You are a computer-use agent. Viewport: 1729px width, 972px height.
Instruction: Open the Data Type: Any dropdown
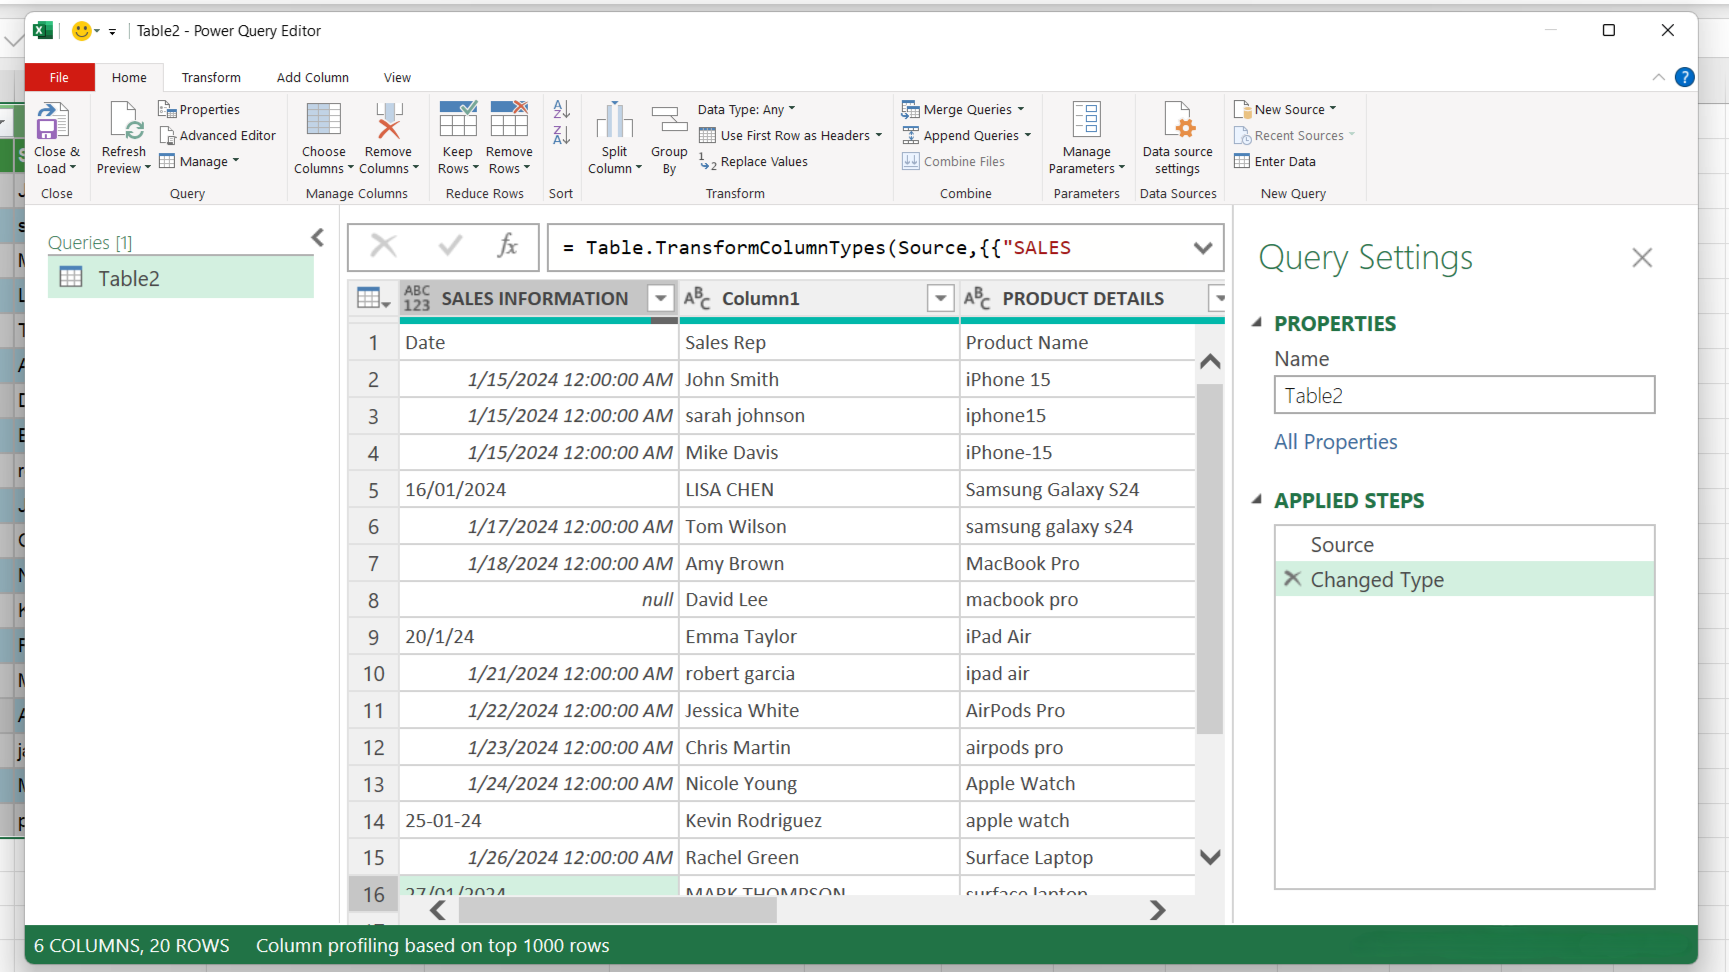[x=747, y=110]
